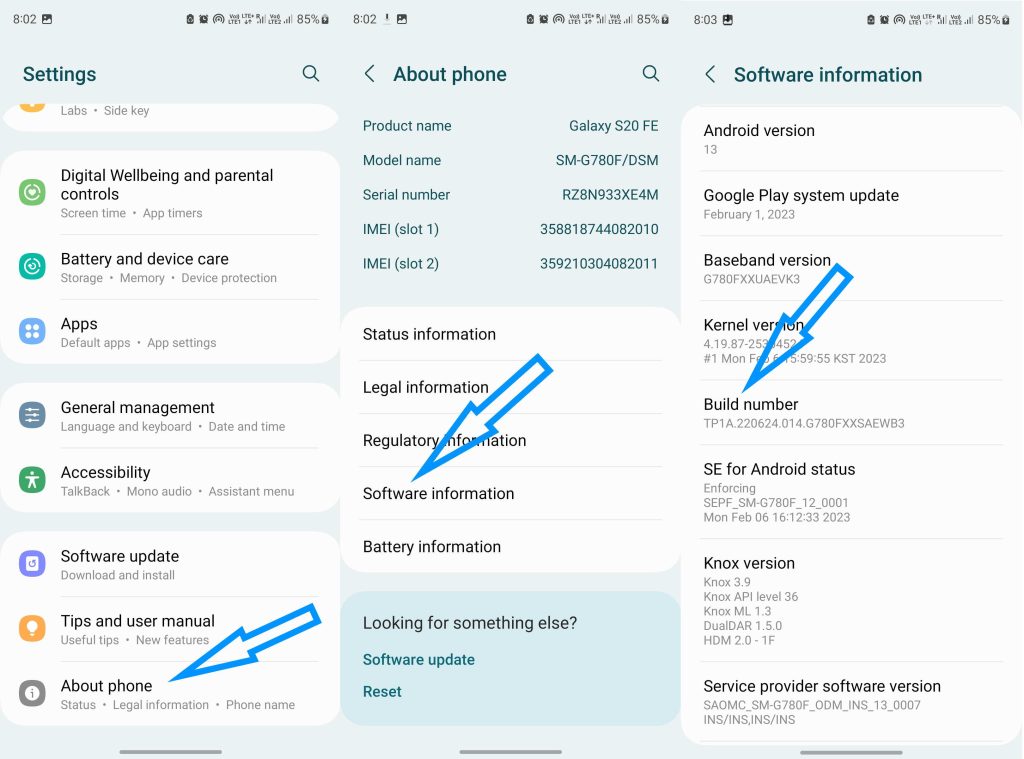Tap the 8:03 clock in status bar
1024x759 pixels.
(x=705, y=20)
